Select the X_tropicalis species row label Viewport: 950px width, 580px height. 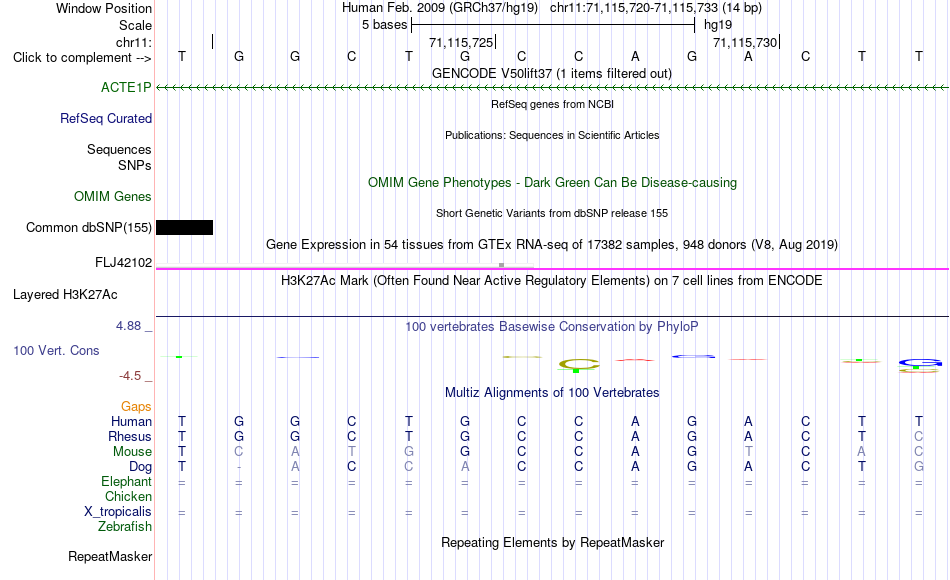coord(118,512)
